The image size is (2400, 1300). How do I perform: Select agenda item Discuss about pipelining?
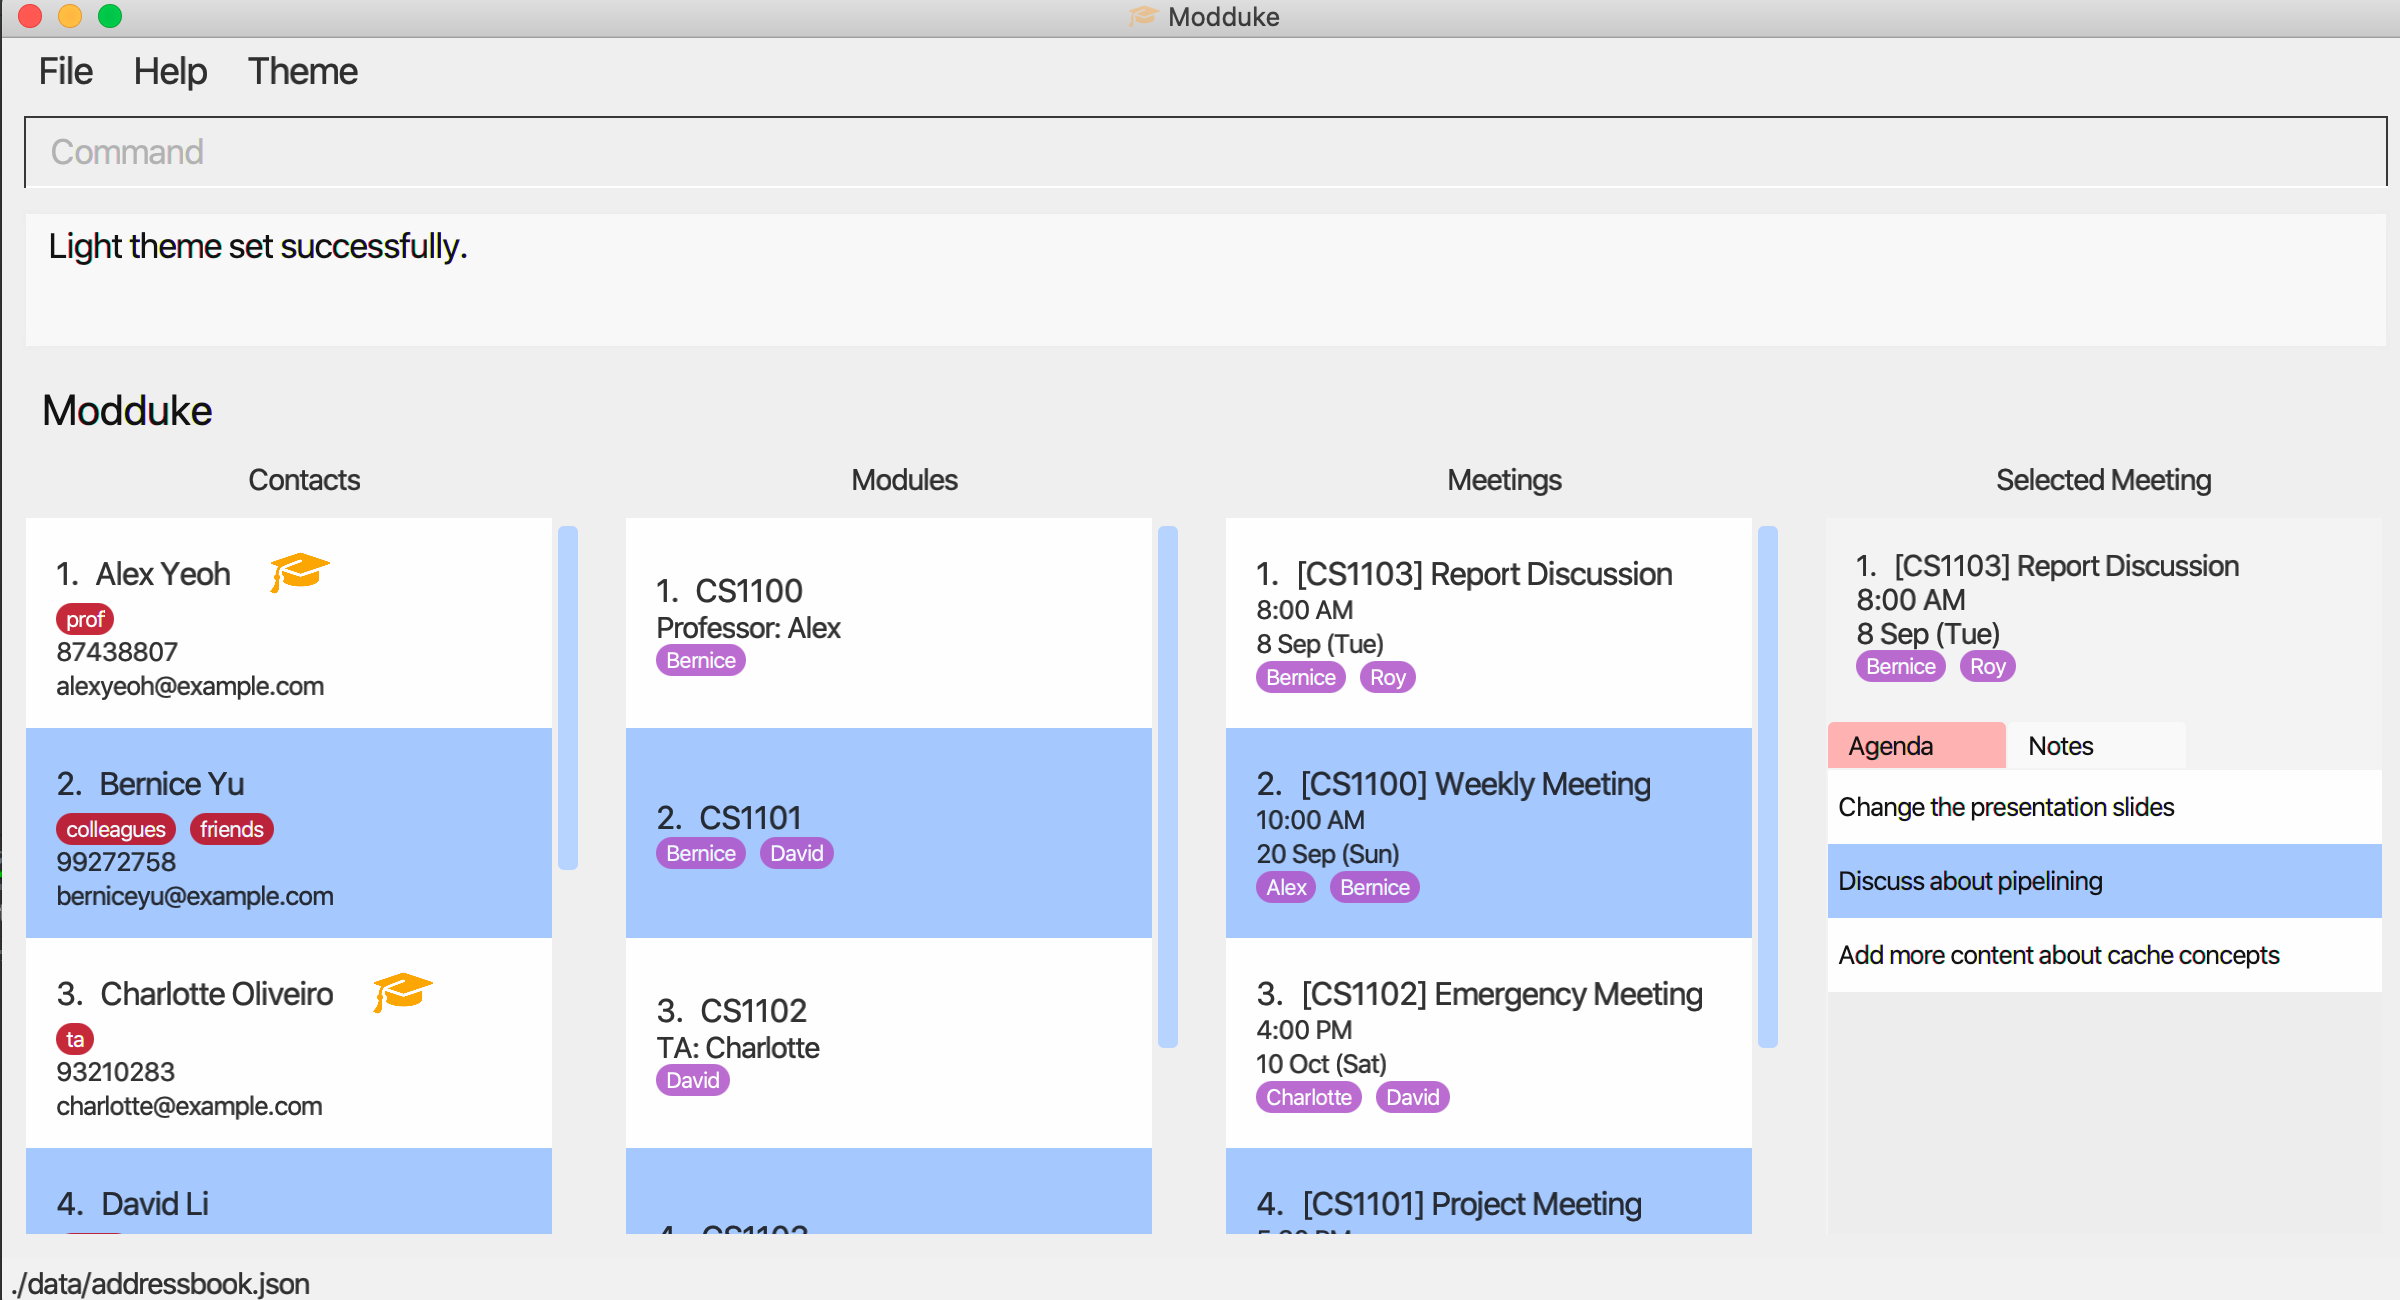tap(2104, 881)
